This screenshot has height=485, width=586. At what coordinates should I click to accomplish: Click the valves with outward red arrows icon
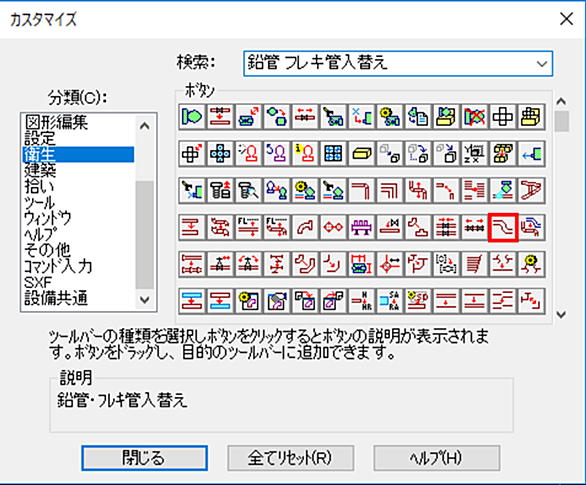click(475, 228)
